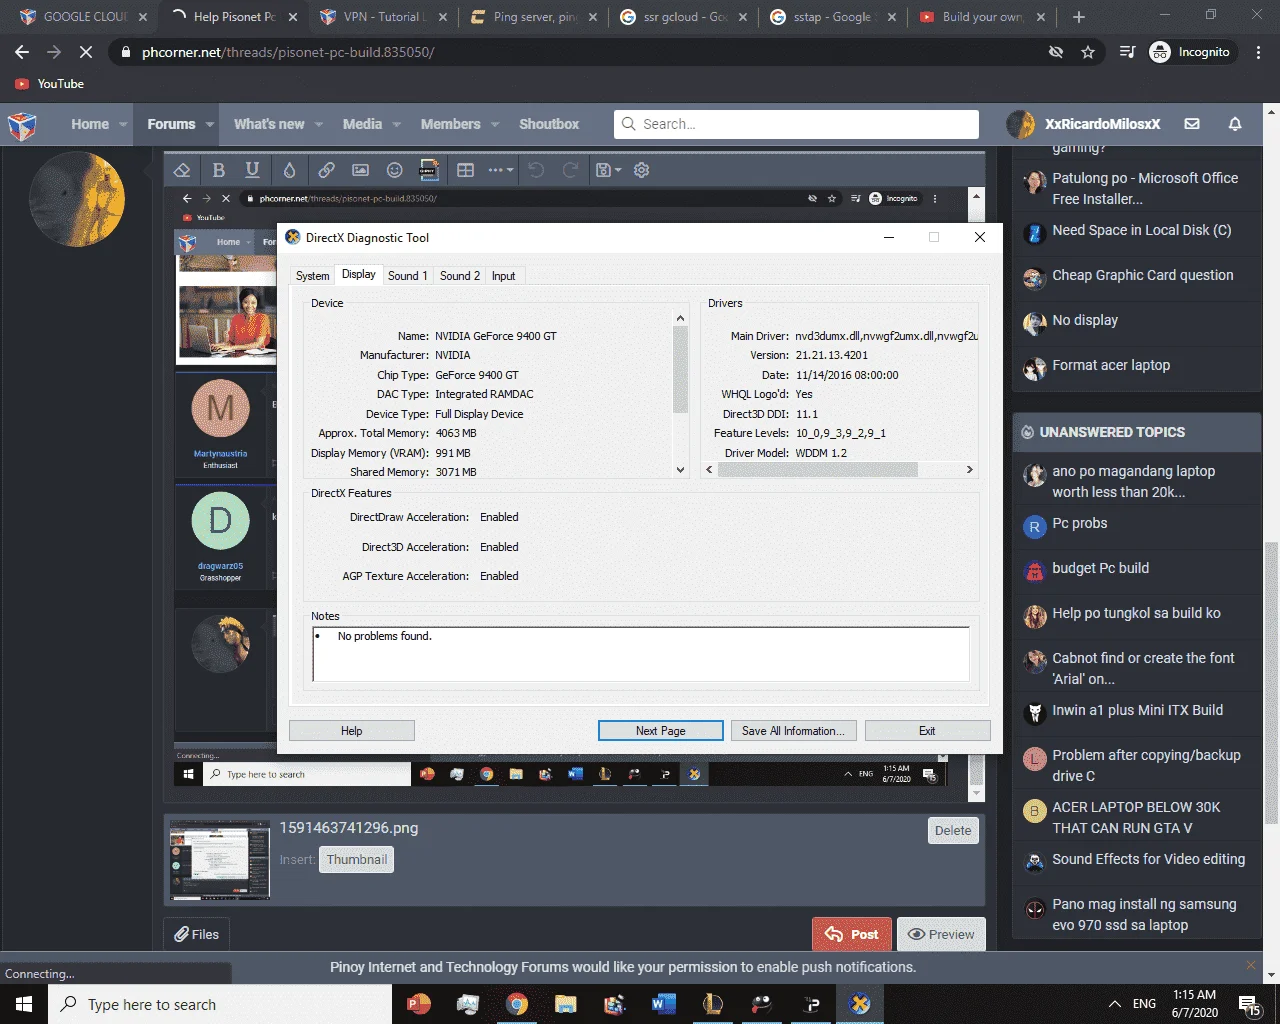Image resolution: width=1280 pixels, height=1024 pixels.
Task: Insert a table in the editor
Action: click(465, 170)
